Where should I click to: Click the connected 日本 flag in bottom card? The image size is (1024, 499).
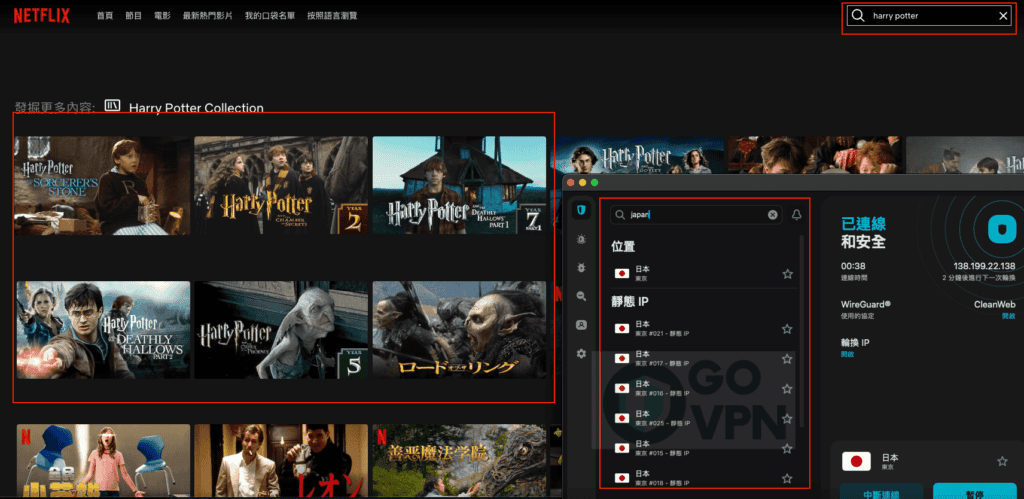857,462
